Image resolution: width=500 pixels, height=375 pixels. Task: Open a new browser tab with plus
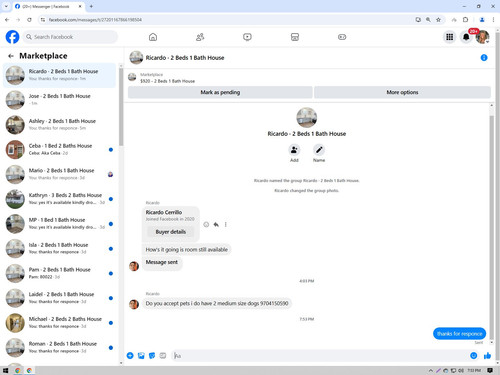coord(91,6)
